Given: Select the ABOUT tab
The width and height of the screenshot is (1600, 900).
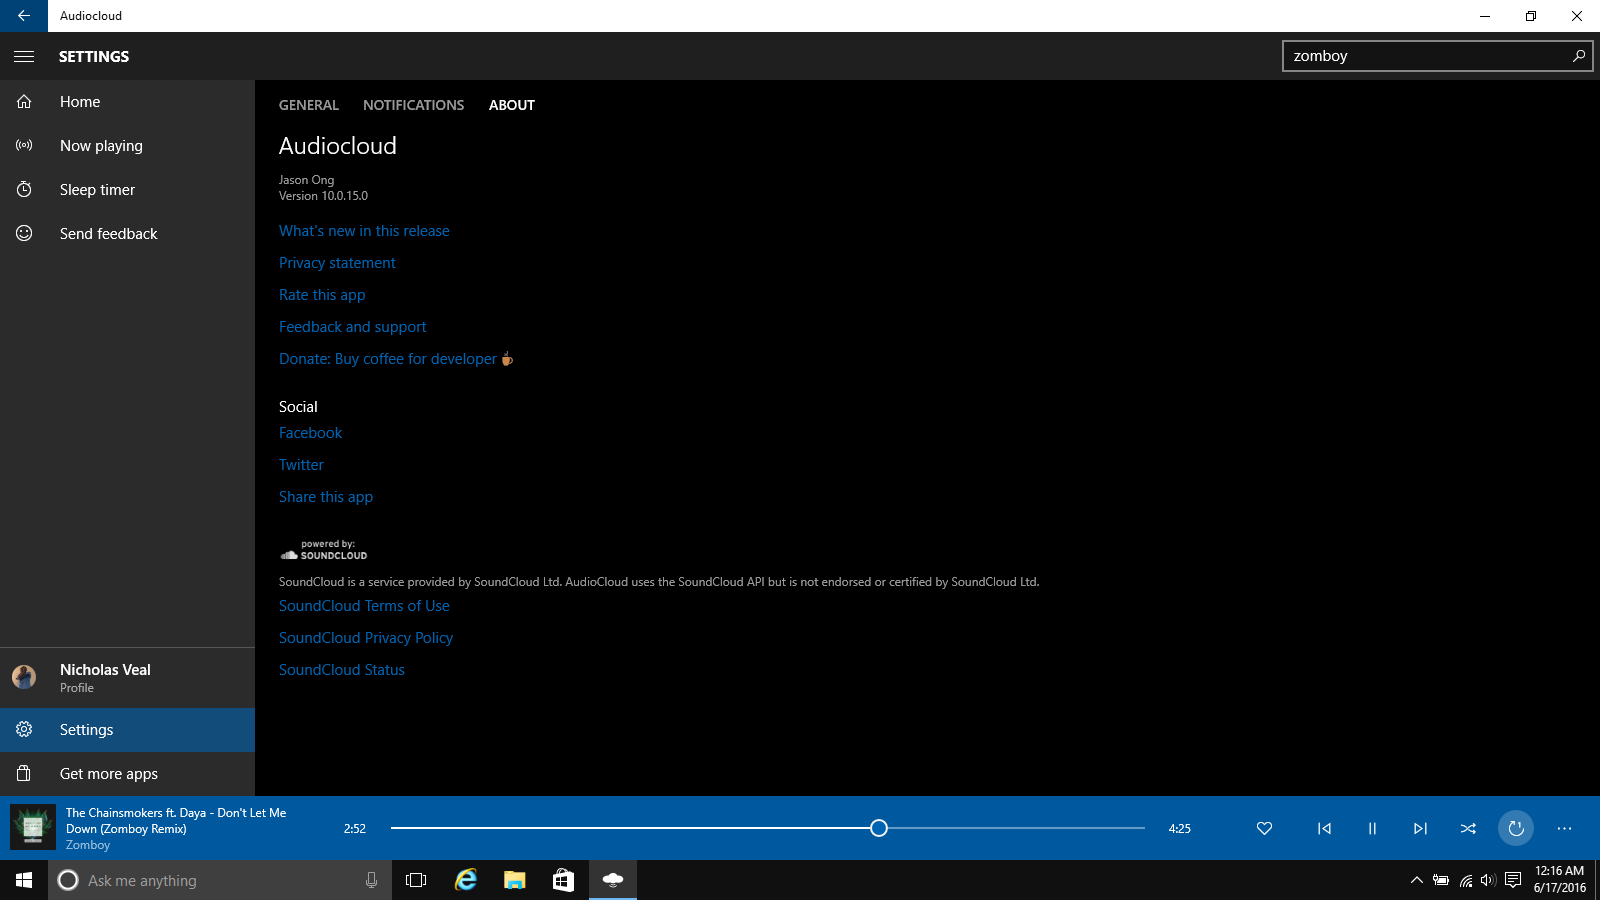Looking at the screenshot, I should tap(512, 105).
